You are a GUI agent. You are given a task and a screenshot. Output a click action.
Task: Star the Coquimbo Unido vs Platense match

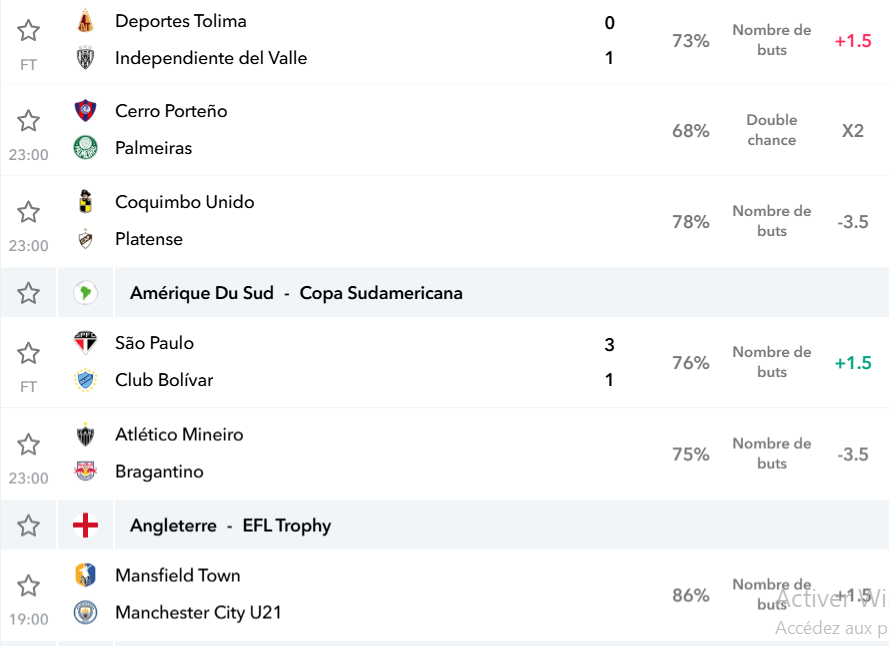click(x=28, y=212)
